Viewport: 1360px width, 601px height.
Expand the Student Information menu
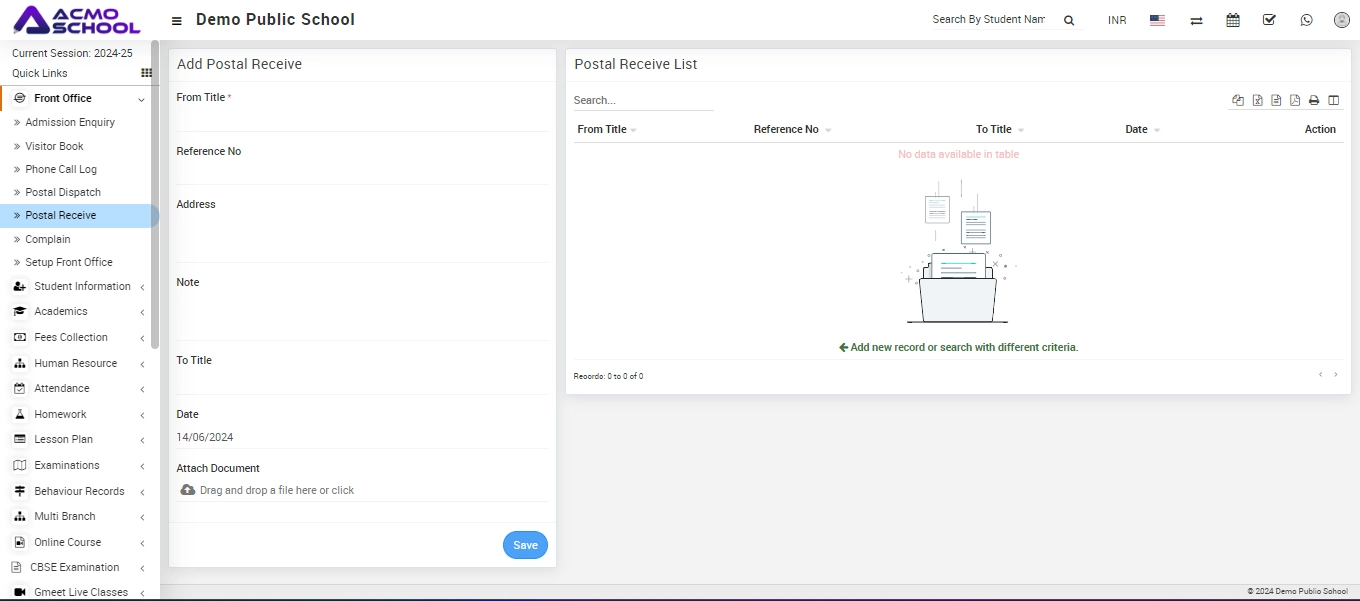pos(82,286)
